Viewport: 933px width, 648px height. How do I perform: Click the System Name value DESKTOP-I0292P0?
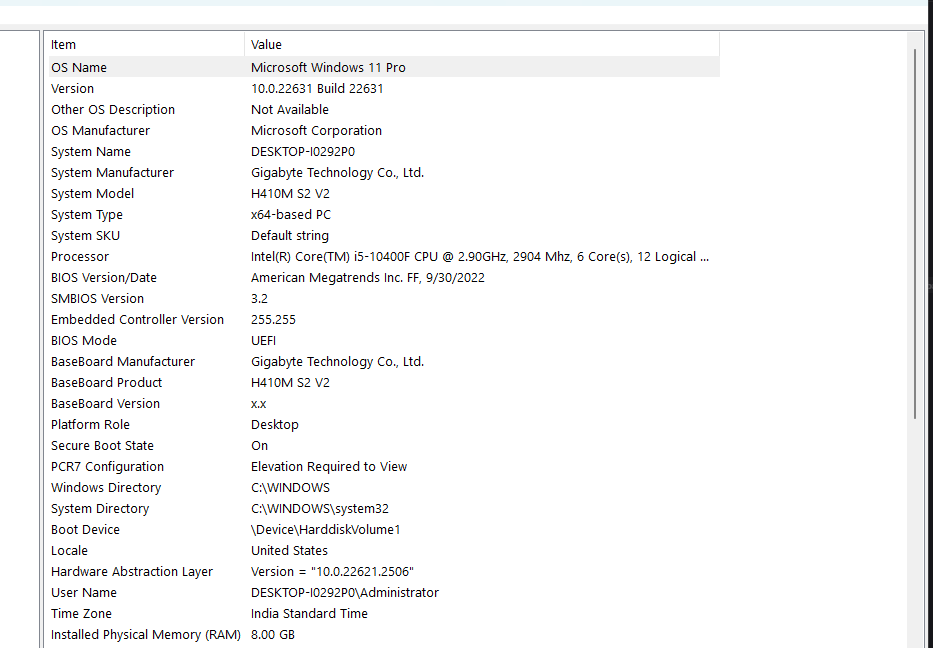[303, 152]
